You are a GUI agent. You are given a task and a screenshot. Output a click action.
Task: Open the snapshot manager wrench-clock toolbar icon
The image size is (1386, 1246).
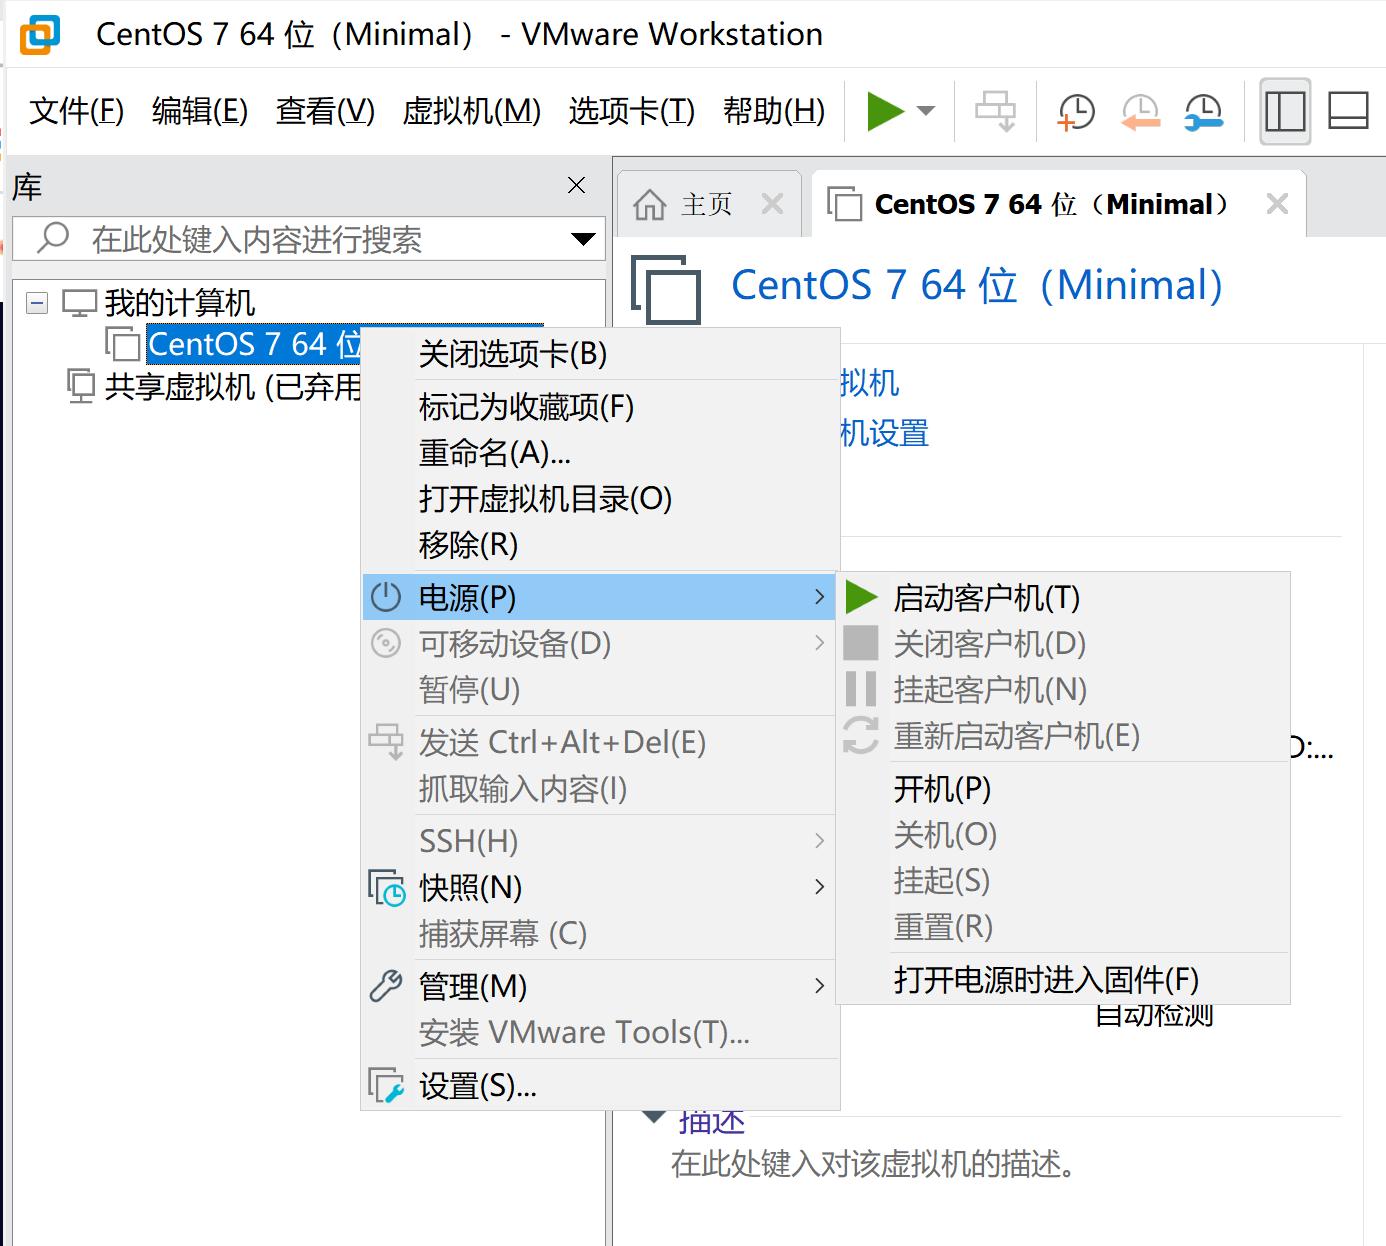click(1203, 112)
